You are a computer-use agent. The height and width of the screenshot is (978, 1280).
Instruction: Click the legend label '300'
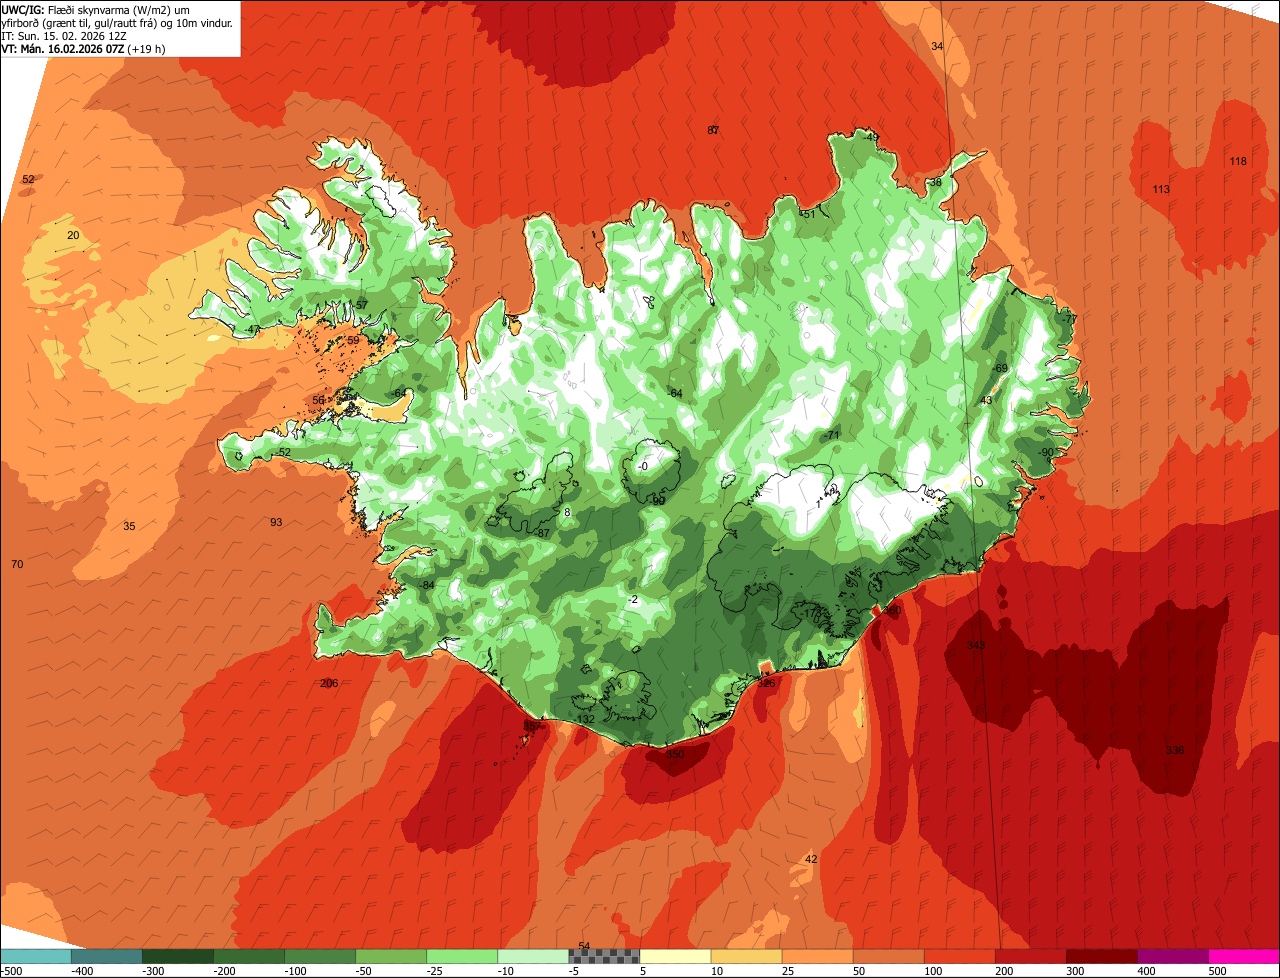(1075, 971)
